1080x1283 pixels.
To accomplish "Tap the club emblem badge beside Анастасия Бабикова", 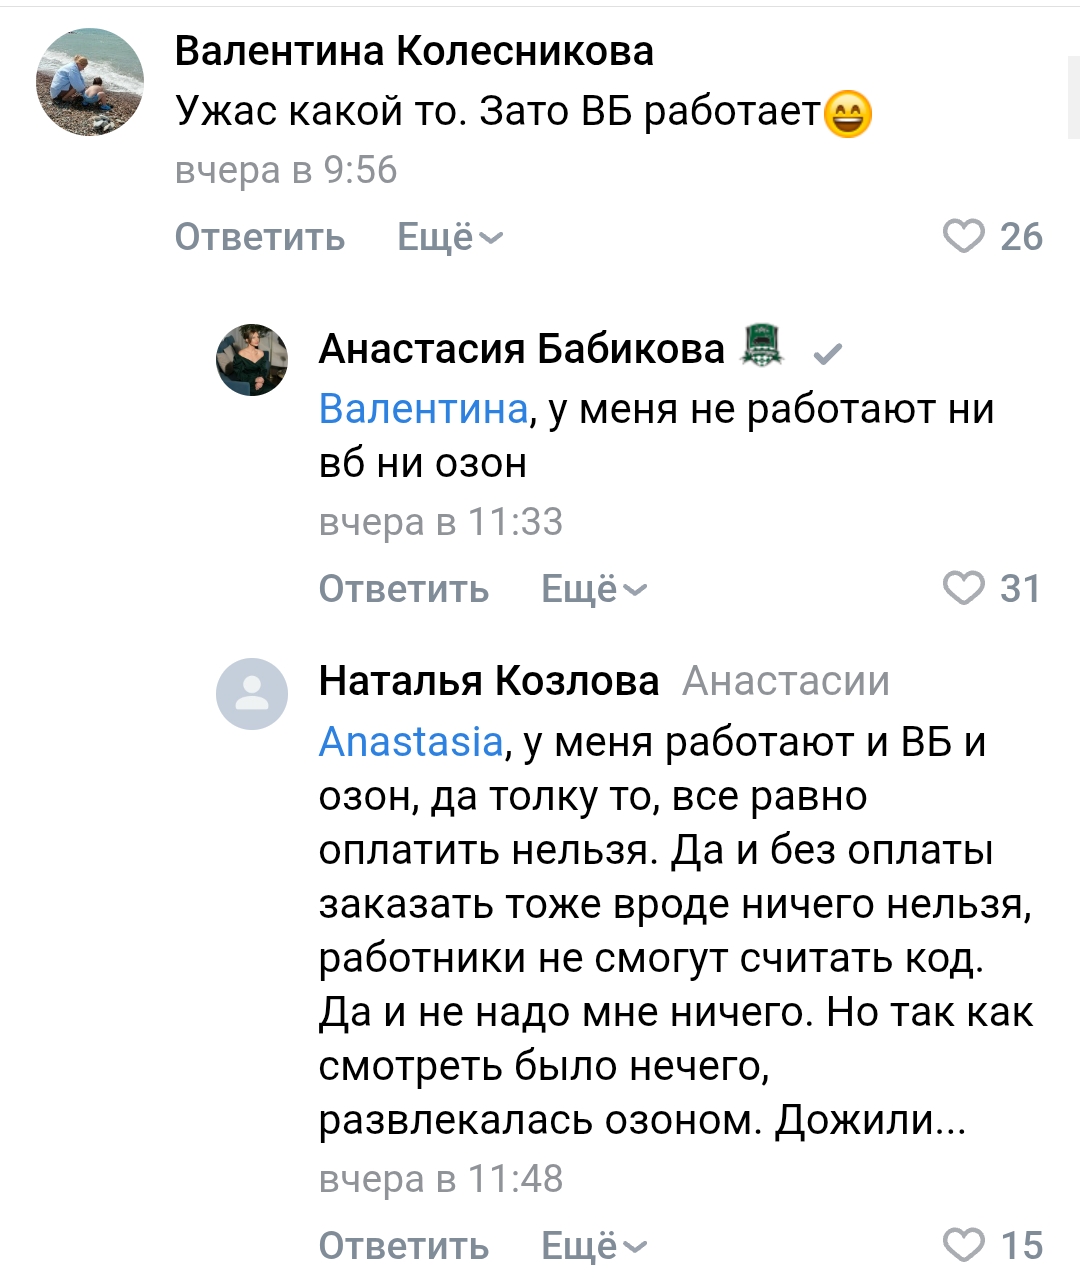I will coord(762,346).
